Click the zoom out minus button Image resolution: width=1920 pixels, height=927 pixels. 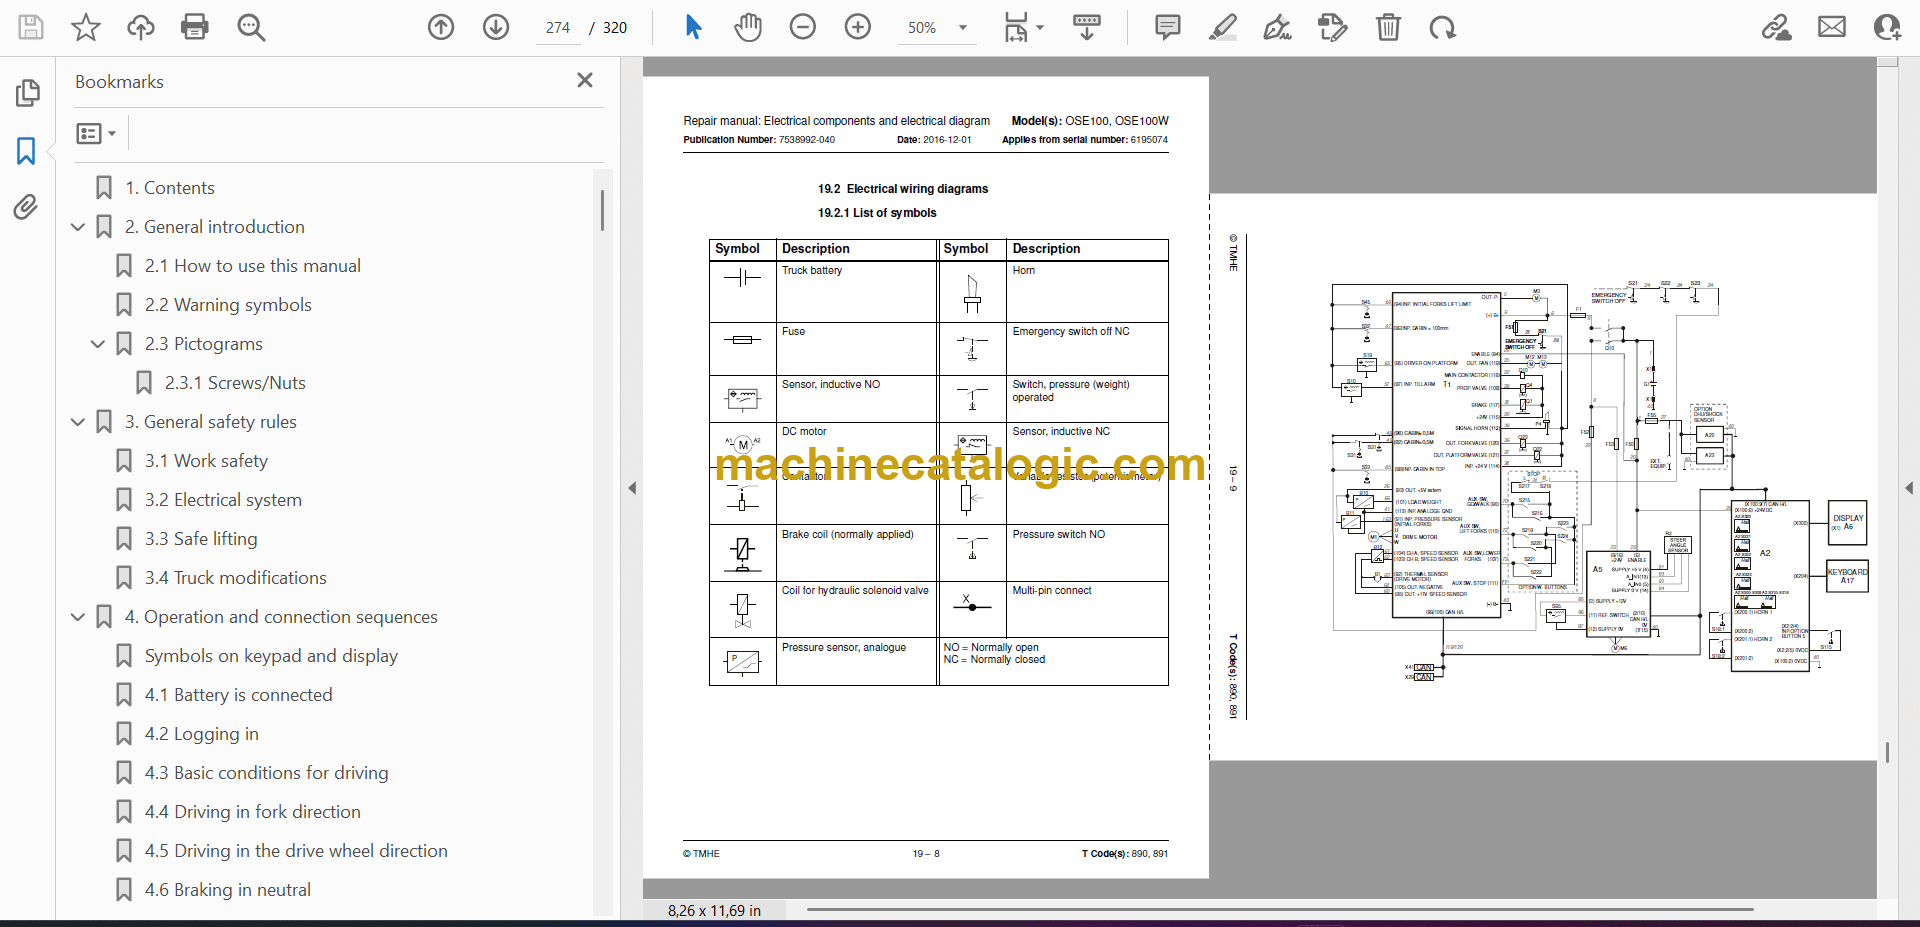point(802,27)
